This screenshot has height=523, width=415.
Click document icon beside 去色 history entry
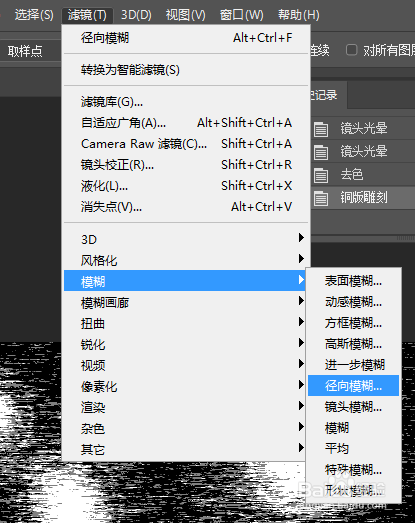(321, 175)
